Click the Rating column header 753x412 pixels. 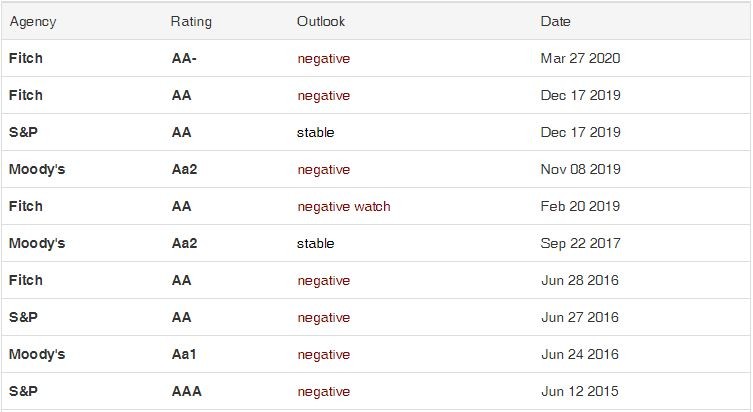(x=191, y=21)
